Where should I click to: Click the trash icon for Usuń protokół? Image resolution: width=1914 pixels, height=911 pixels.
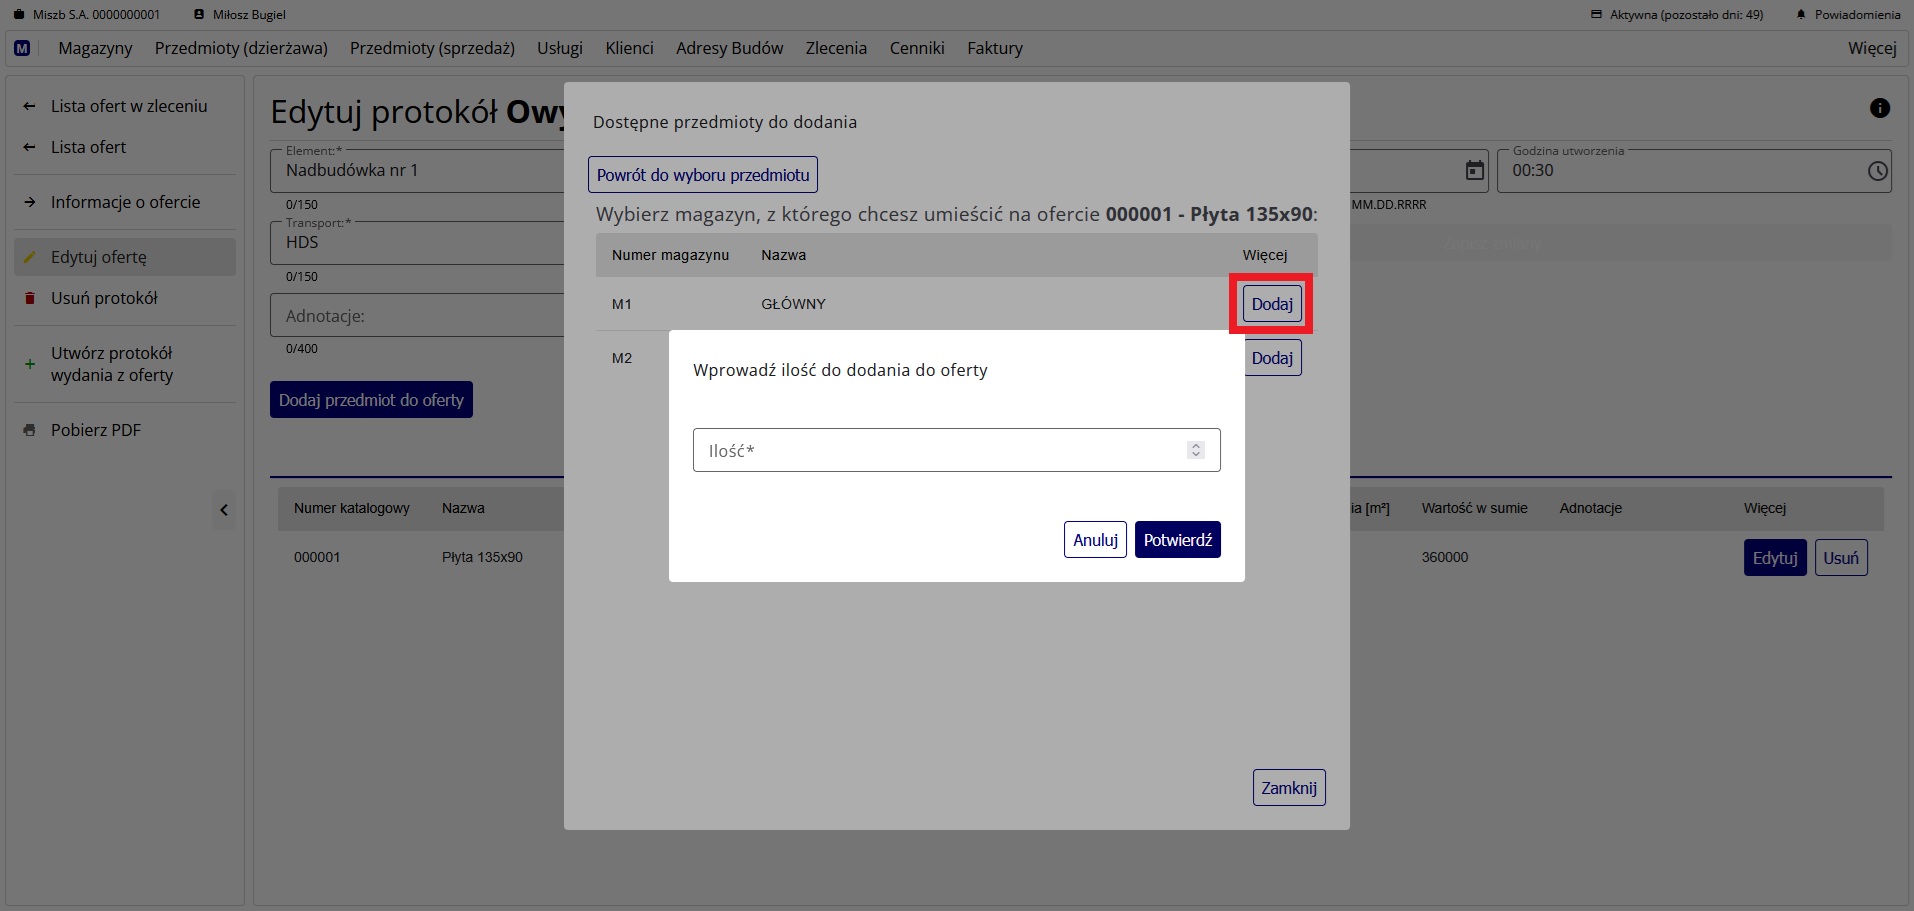pos(30,298)
